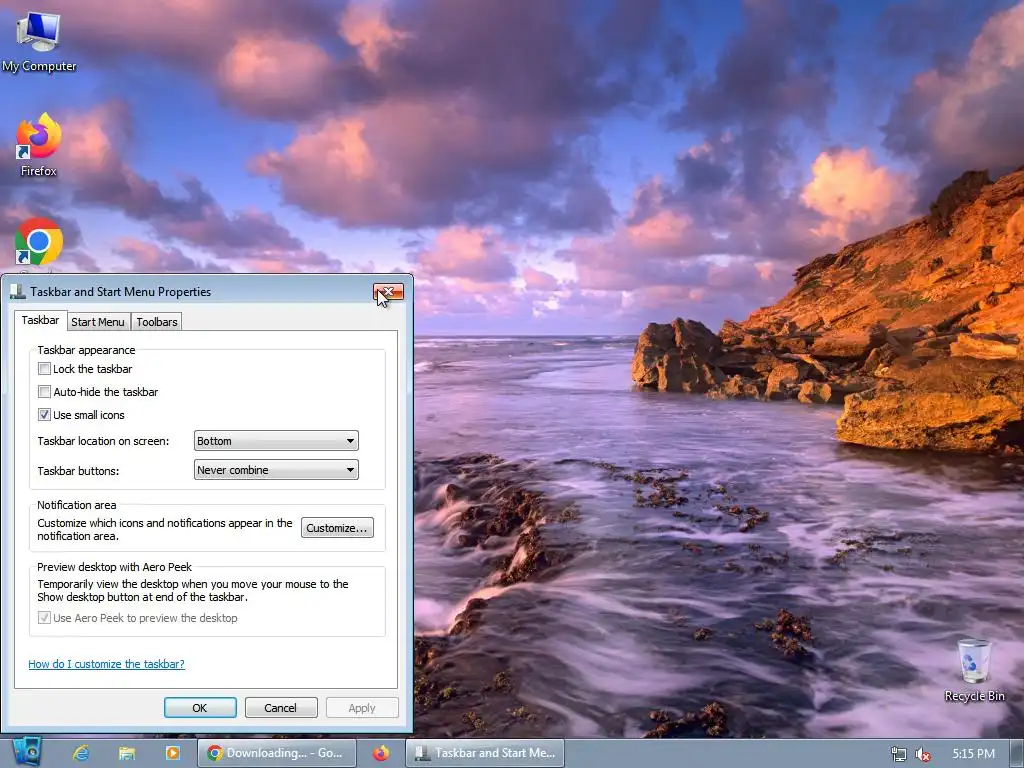Open How do I customize the taskbar link

(106, 664)
